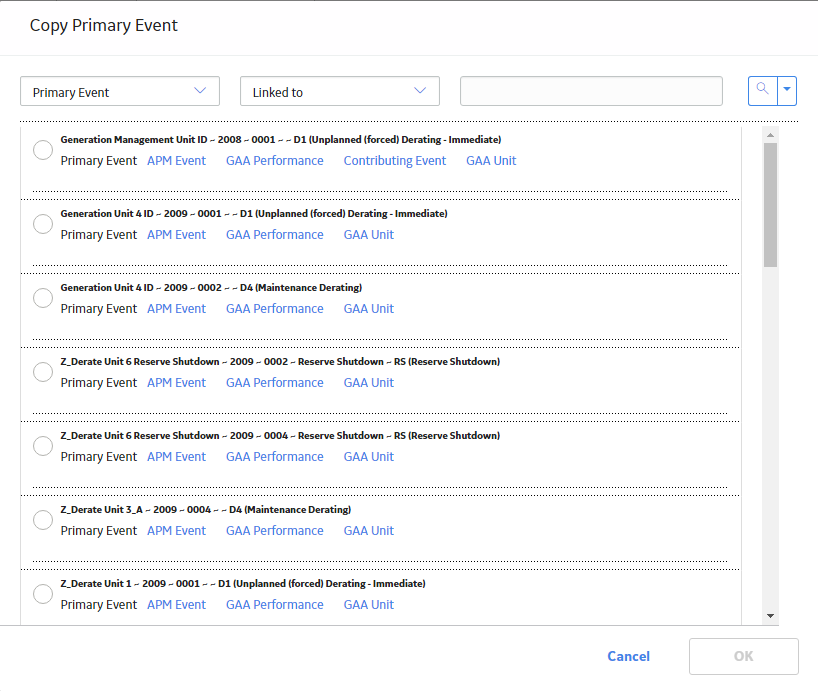818x691 pixels.
Task: Open APM Event link under Generation Unit 4 0001
Action: pyautogui.click(x=176, y=235)
